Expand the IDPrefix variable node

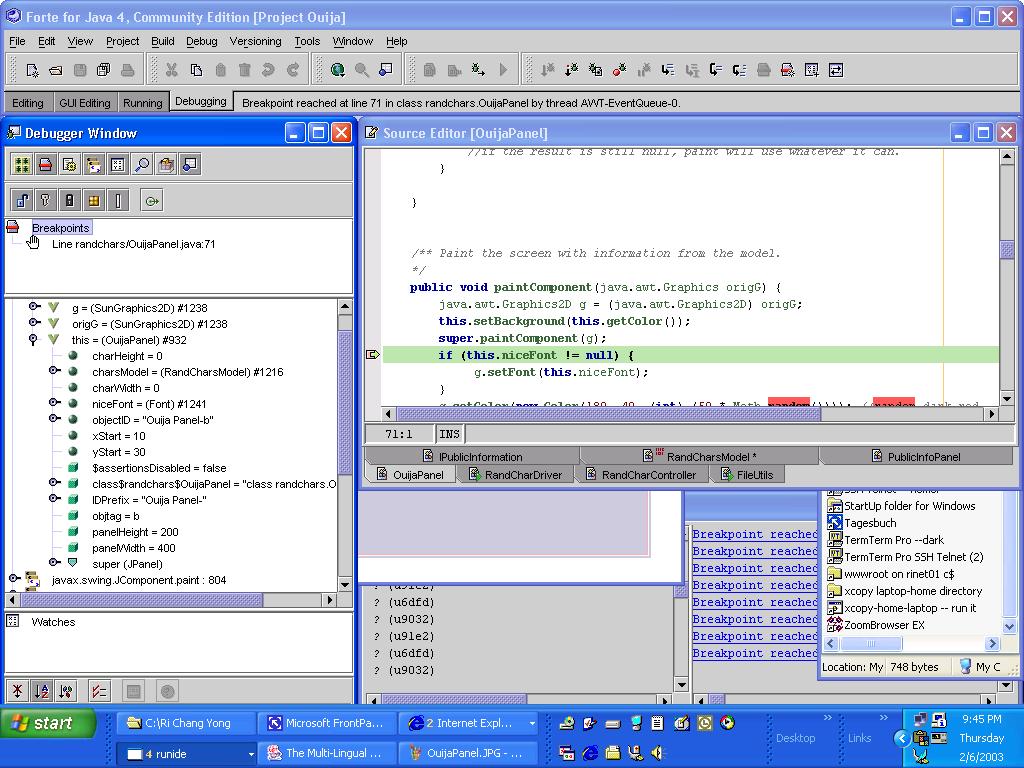[54, 500]
